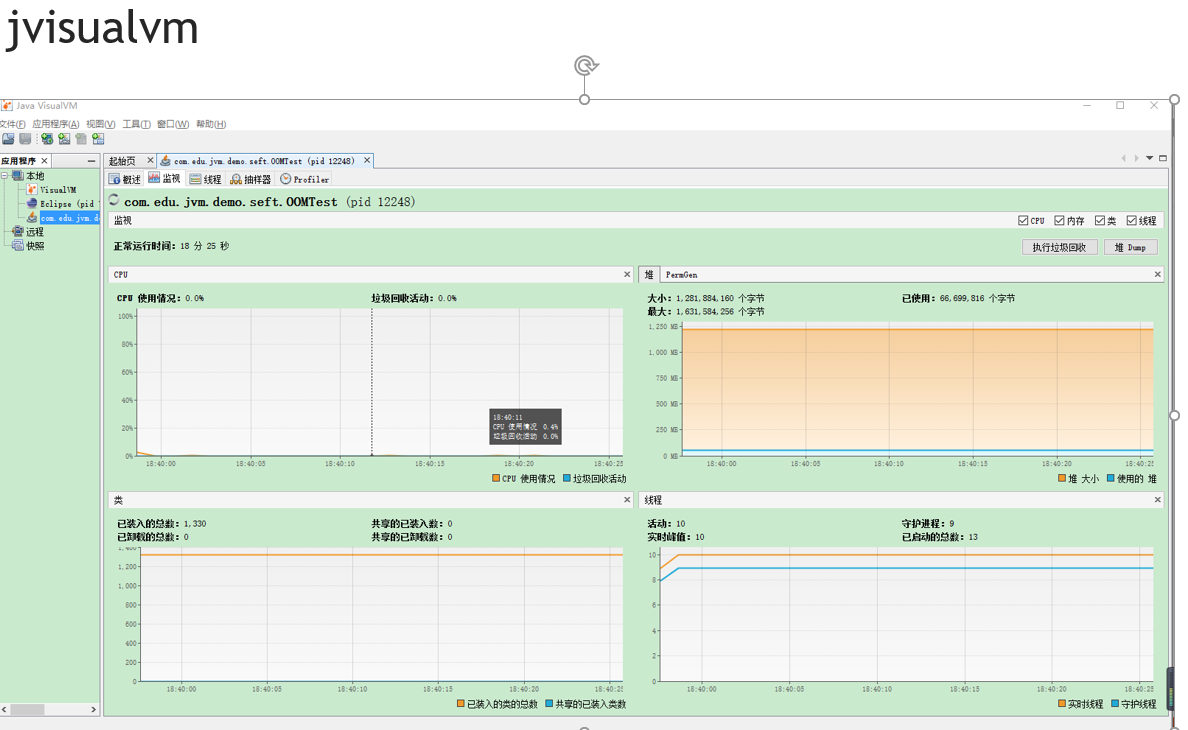Click the Load snapshot toolbar icon

pos(8,139)
